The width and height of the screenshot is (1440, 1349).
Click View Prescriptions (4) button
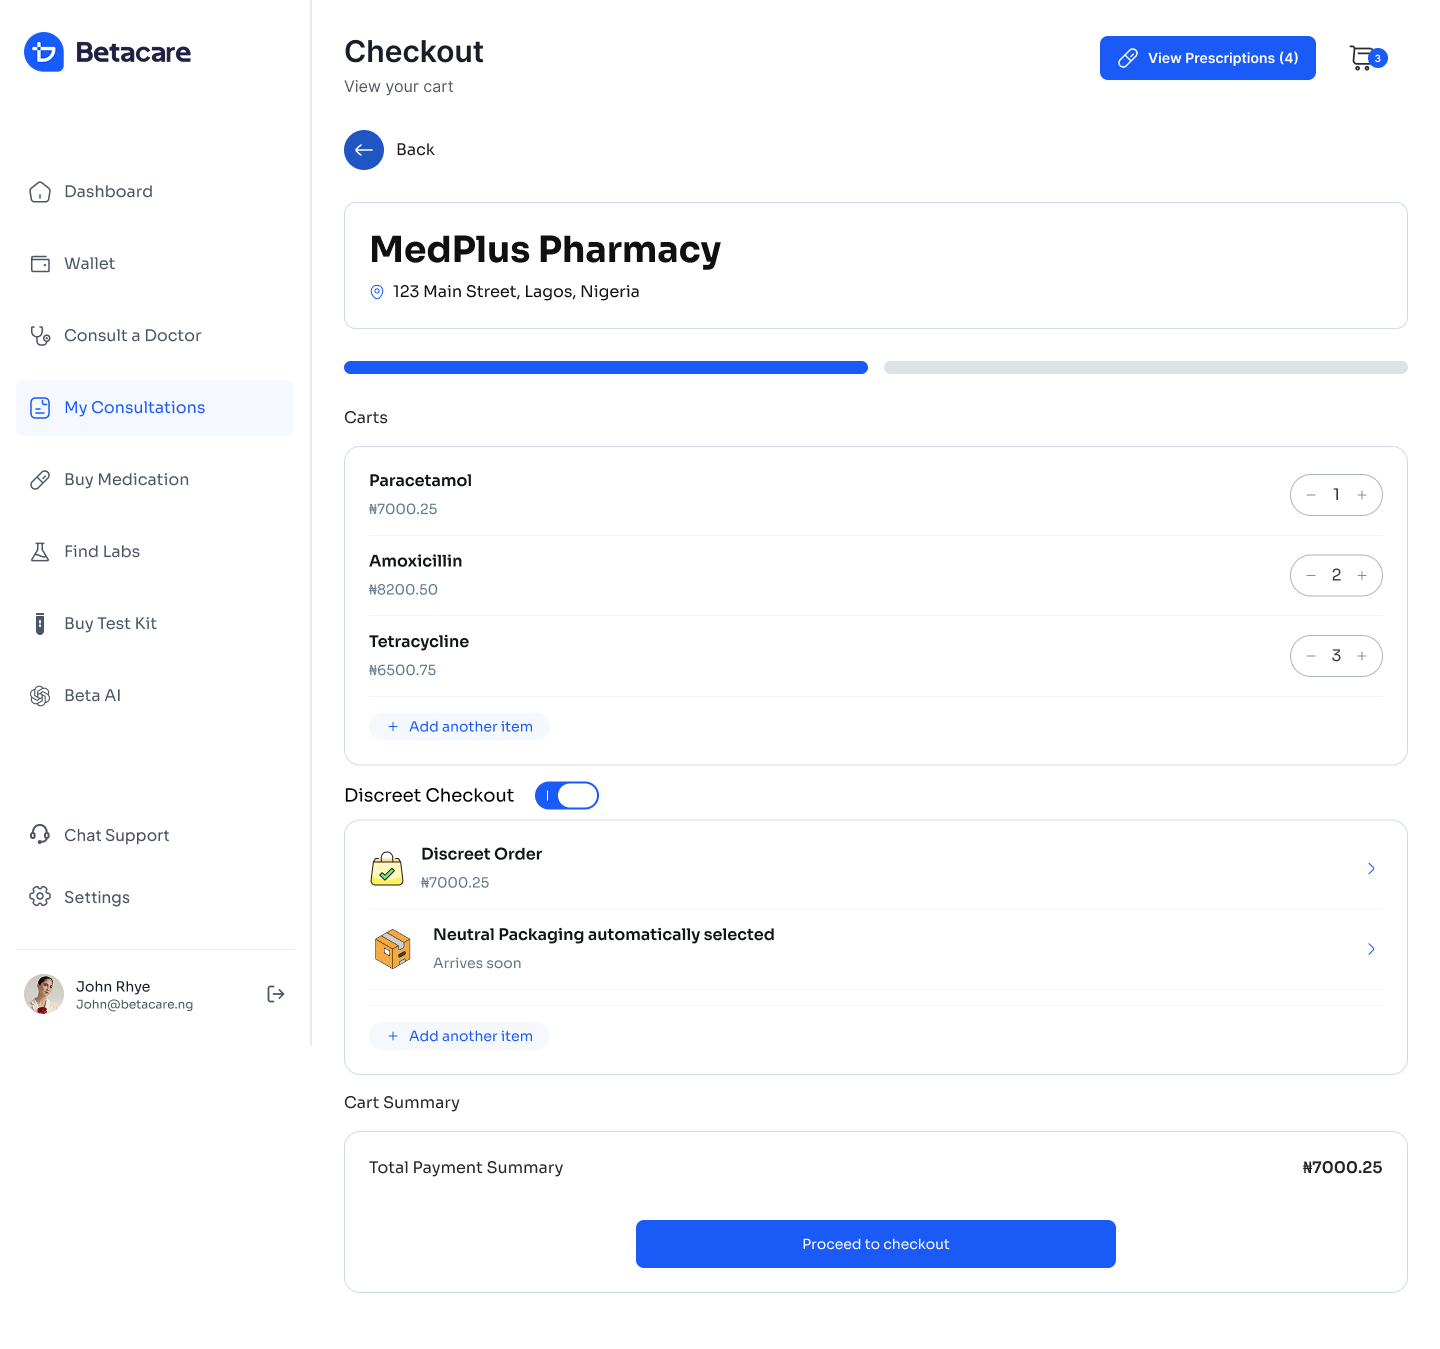(1208, 58)
